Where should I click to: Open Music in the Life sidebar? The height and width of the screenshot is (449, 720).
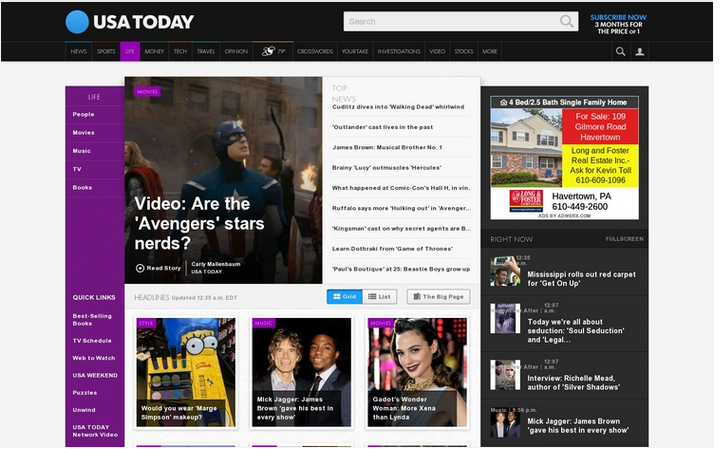(x=82, y=151)
